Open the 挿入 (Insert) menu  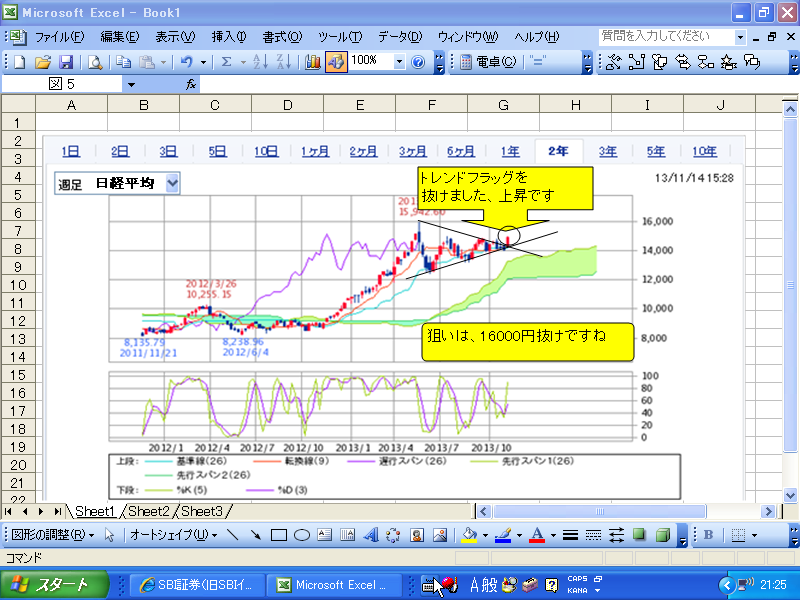pyautogui.click(x=228, y=37)
